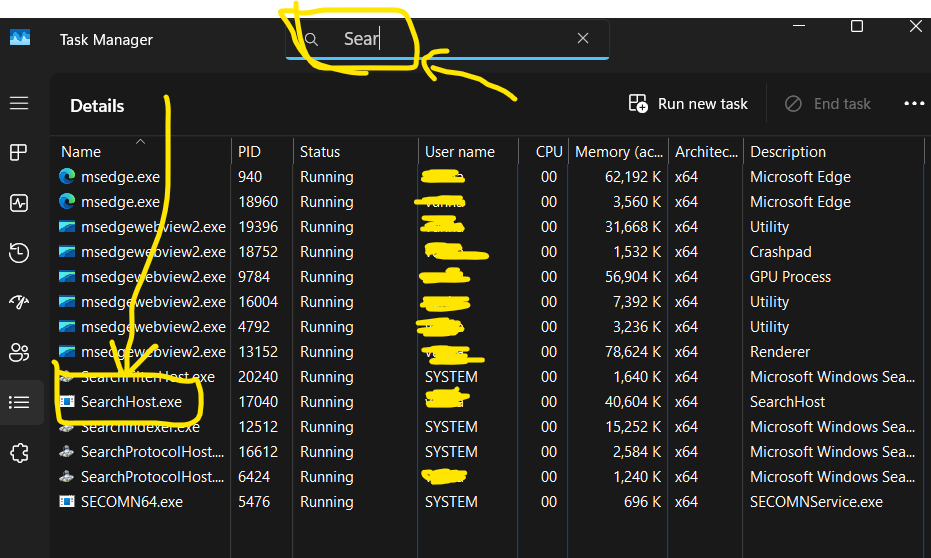The height and width of the screenshot is (558, 931).
Task: Click the Renderer description cell
Action: pos(780,351)
